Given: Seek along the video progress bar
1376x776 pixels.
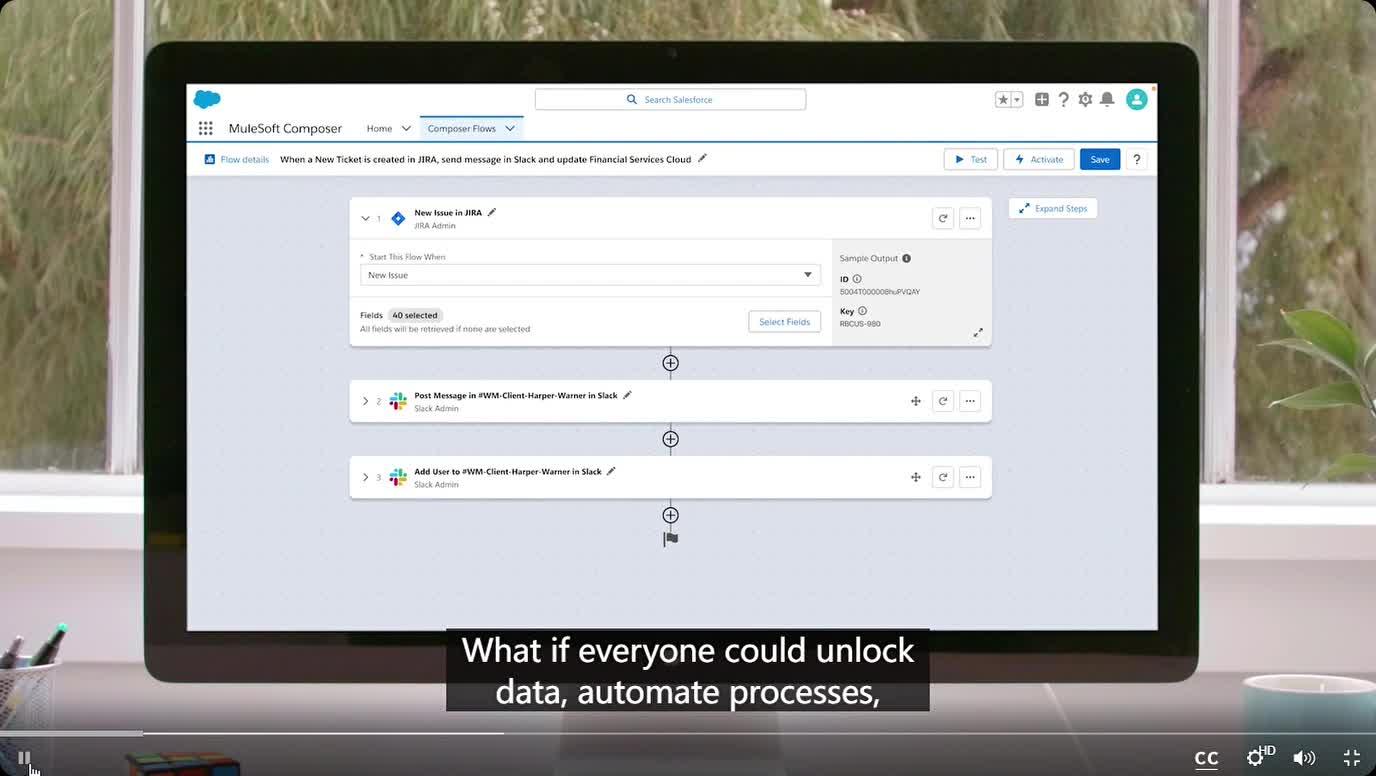Looking at the screenshot, I should pos(688,734).
